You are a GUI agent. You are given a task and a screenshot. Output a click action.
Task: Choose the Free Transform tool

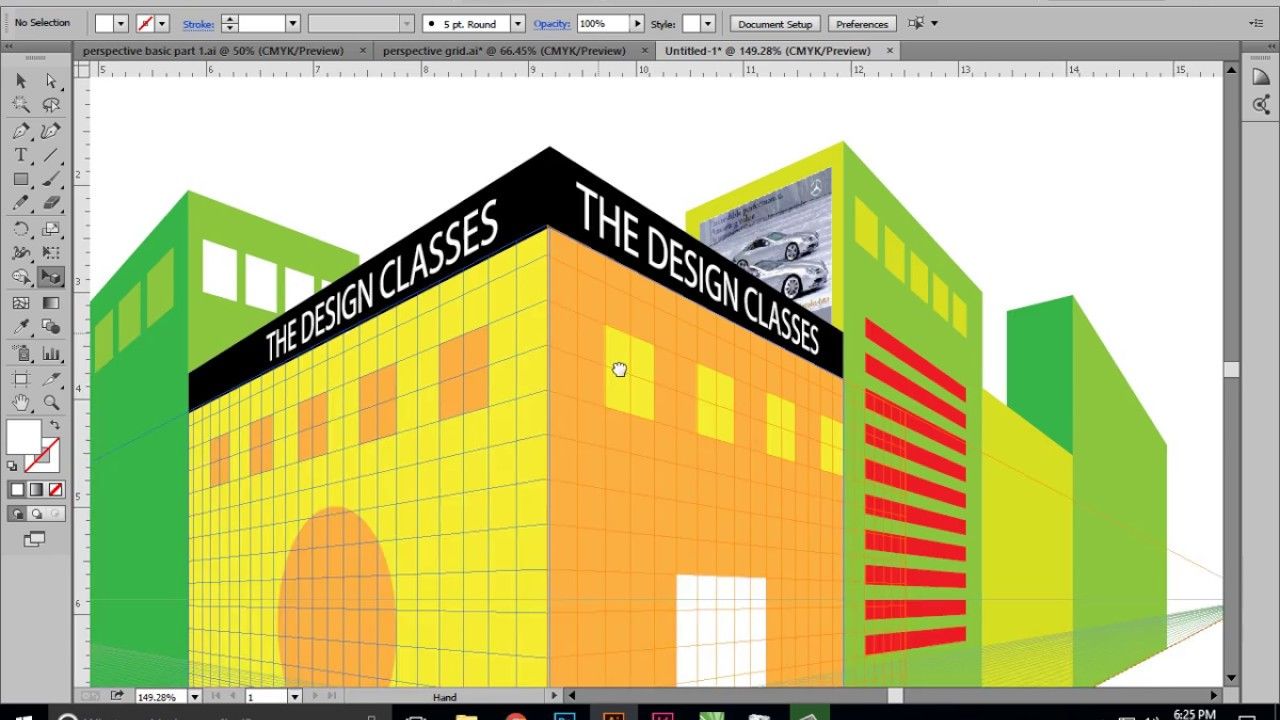[x=51, y=253]
